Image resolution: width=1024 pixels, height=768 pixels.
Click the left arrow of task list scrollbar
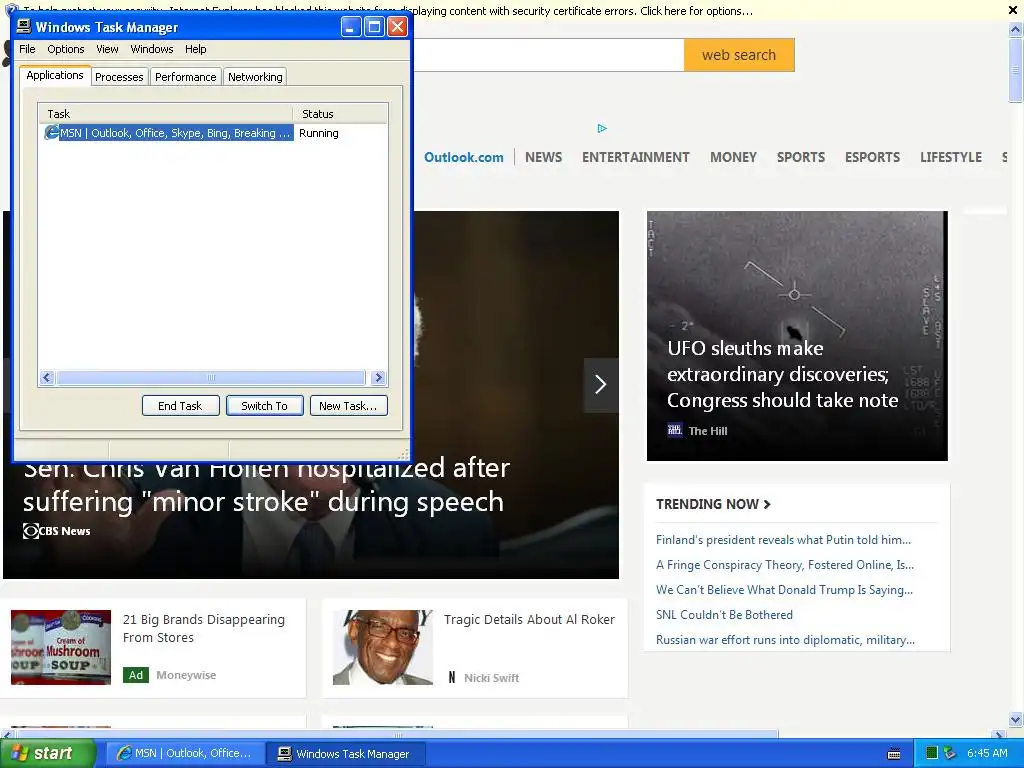click(x=46, y=377)
